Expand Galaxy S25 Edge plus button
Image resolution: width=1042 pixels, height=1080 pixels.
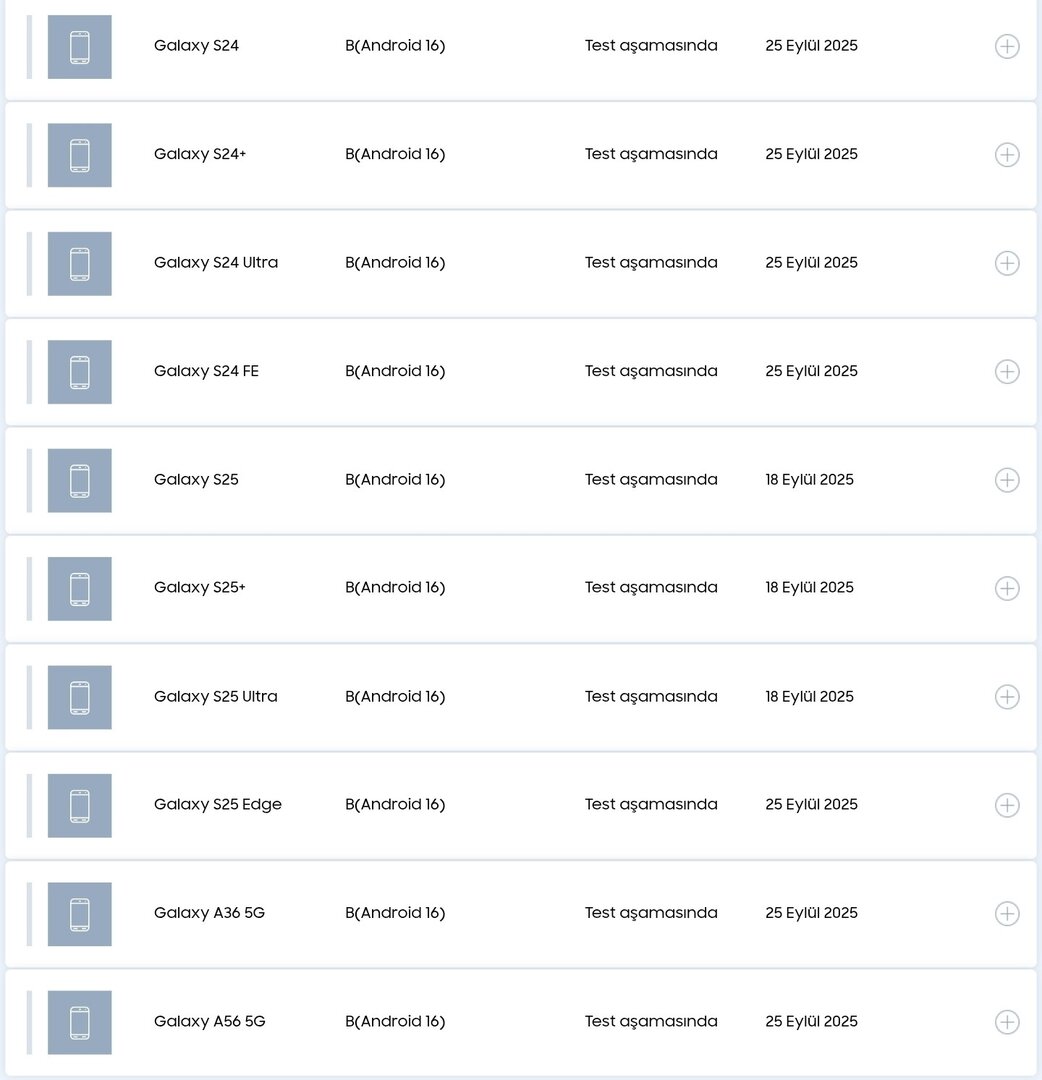(1007, 805)
